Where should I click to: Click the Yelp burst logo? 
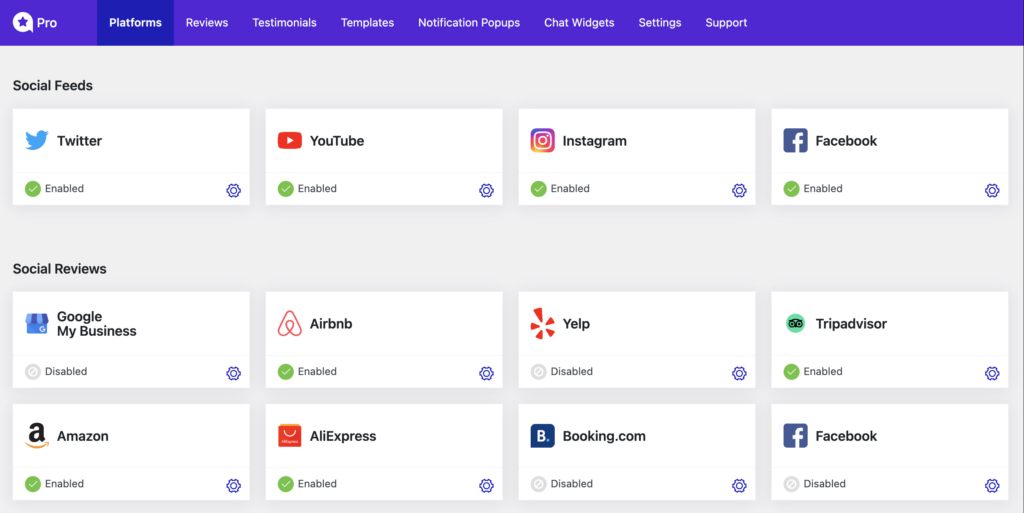[x=542, y=324]
